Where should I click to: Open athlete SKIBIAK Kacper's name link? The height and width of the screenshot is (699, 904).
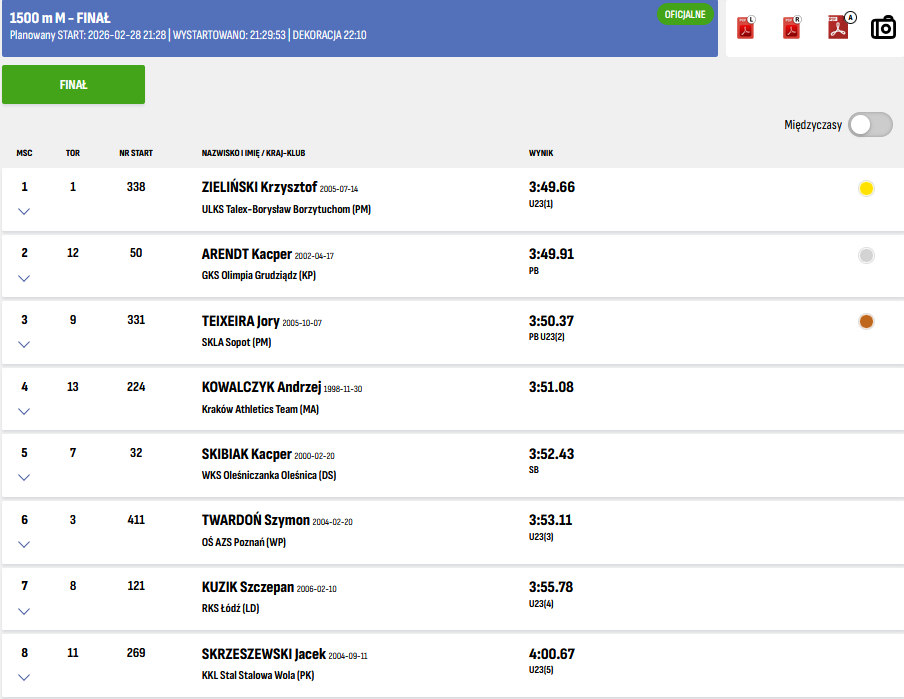tap(246, 454)
